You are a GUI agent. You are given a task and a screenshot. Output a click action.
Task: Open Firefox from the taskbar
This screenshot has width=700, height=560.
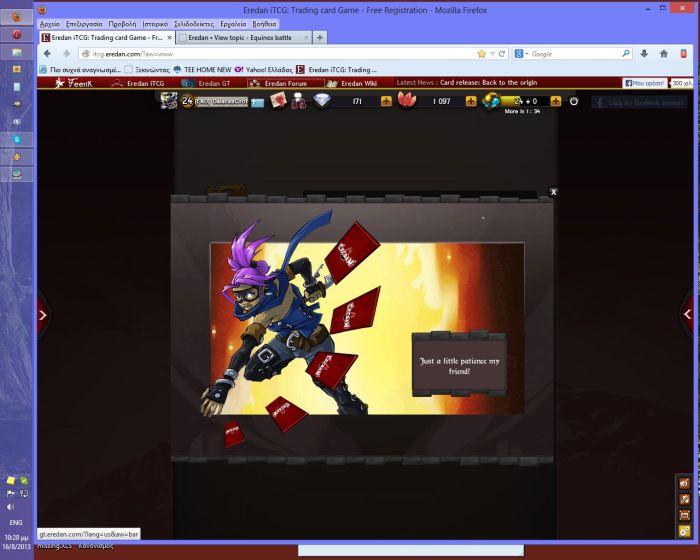coord(17,17)
